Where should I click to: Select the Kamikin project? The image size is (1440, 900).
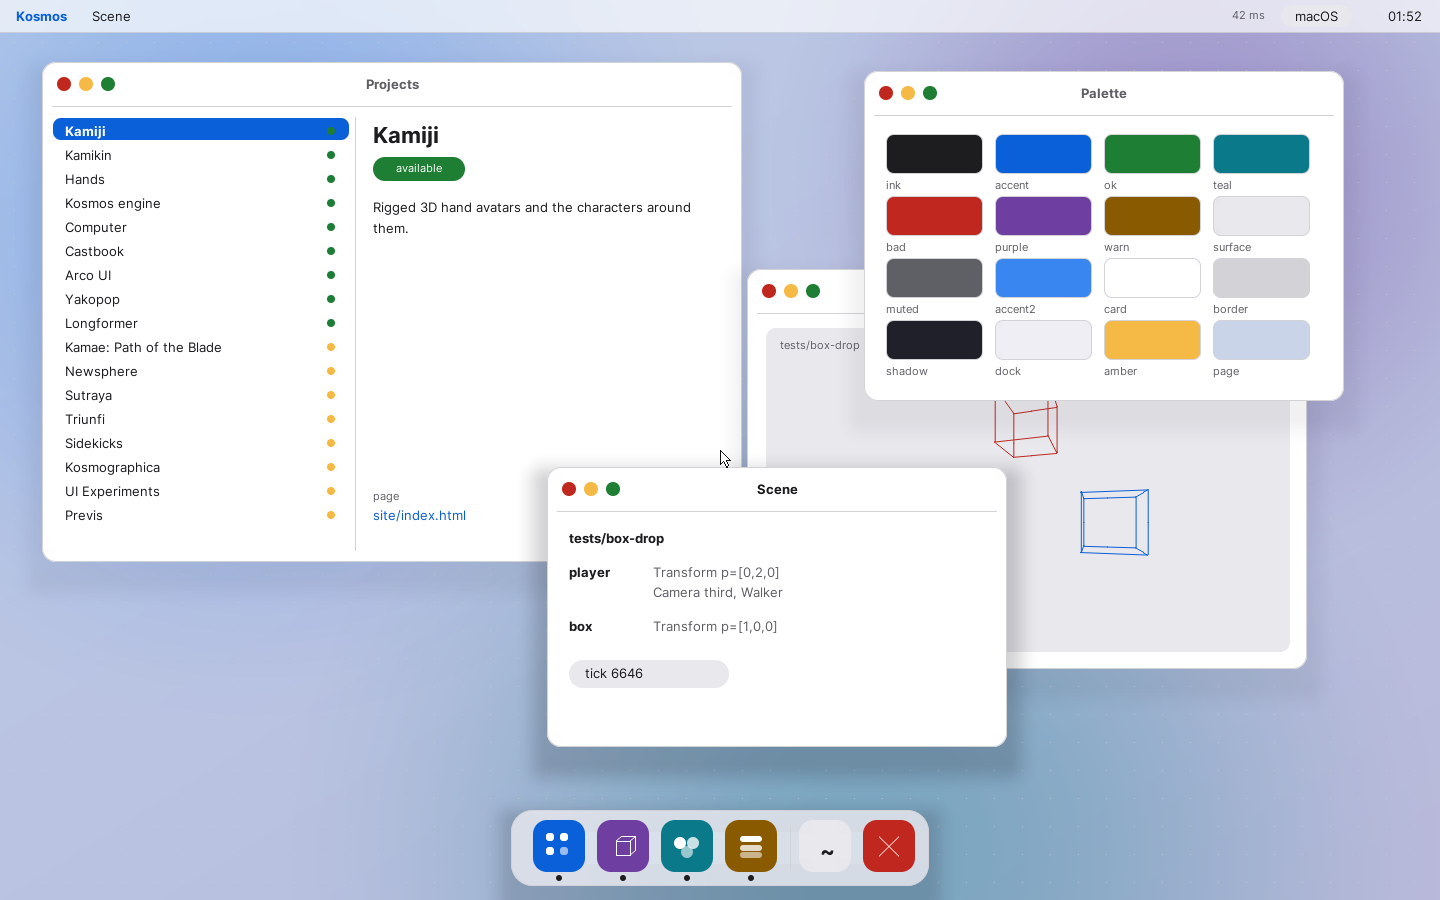tap(201, 155)
